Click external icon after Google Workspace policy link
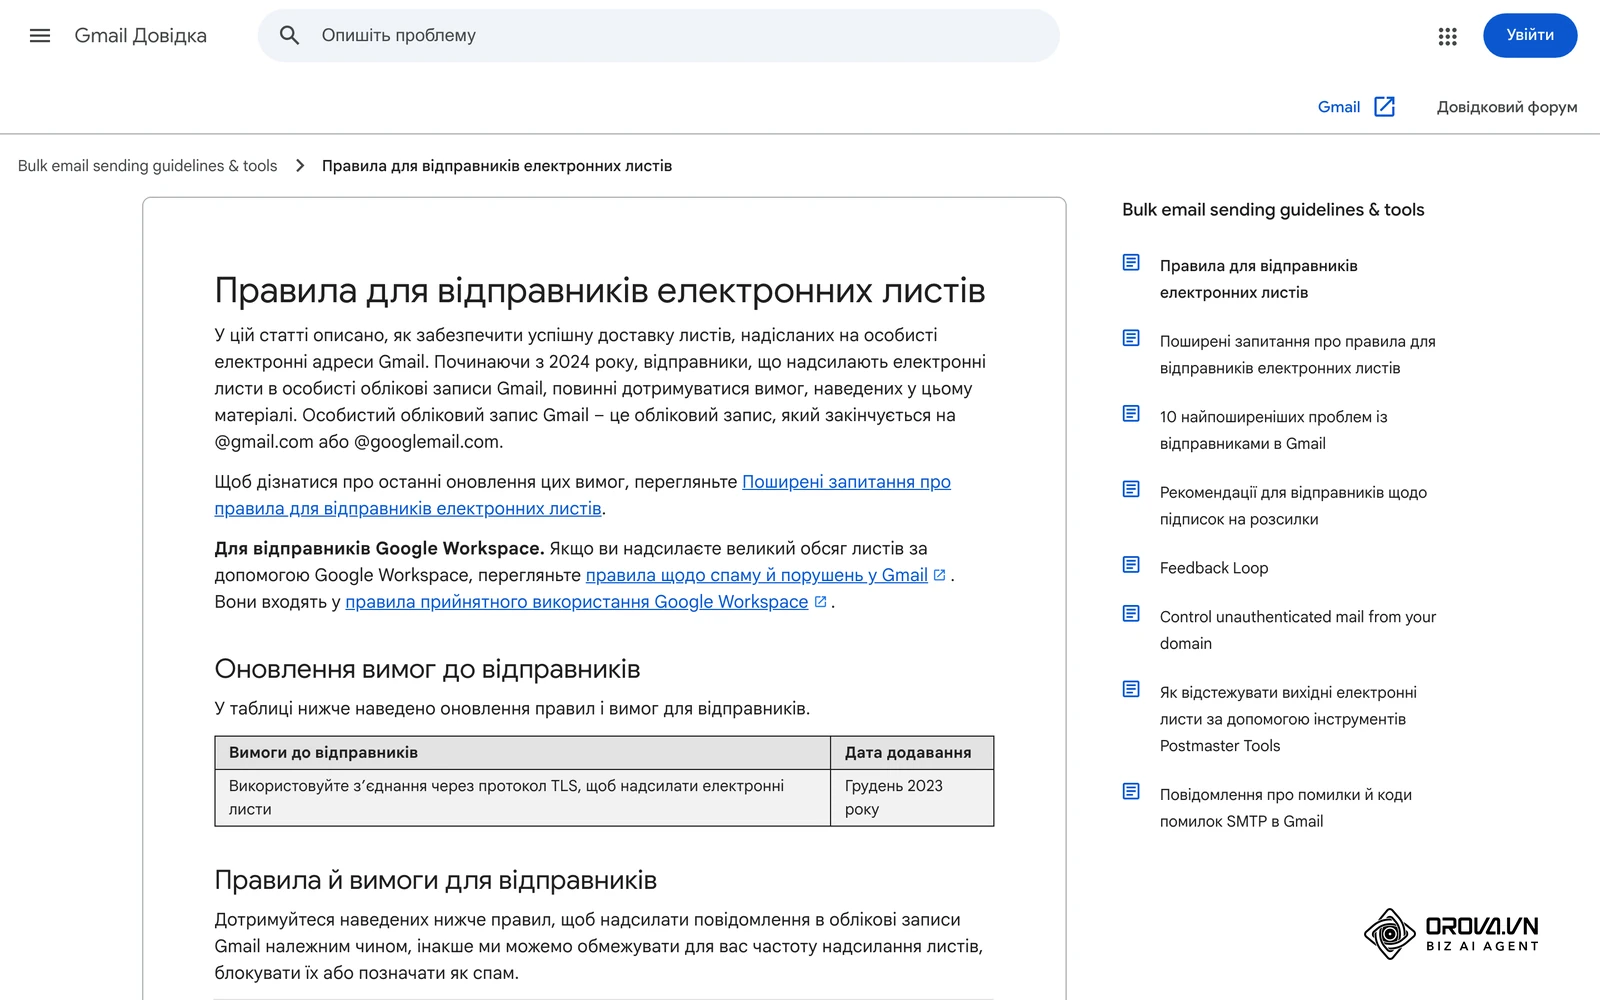Screen dimensions: 1600x1000 tap(820, 602)
